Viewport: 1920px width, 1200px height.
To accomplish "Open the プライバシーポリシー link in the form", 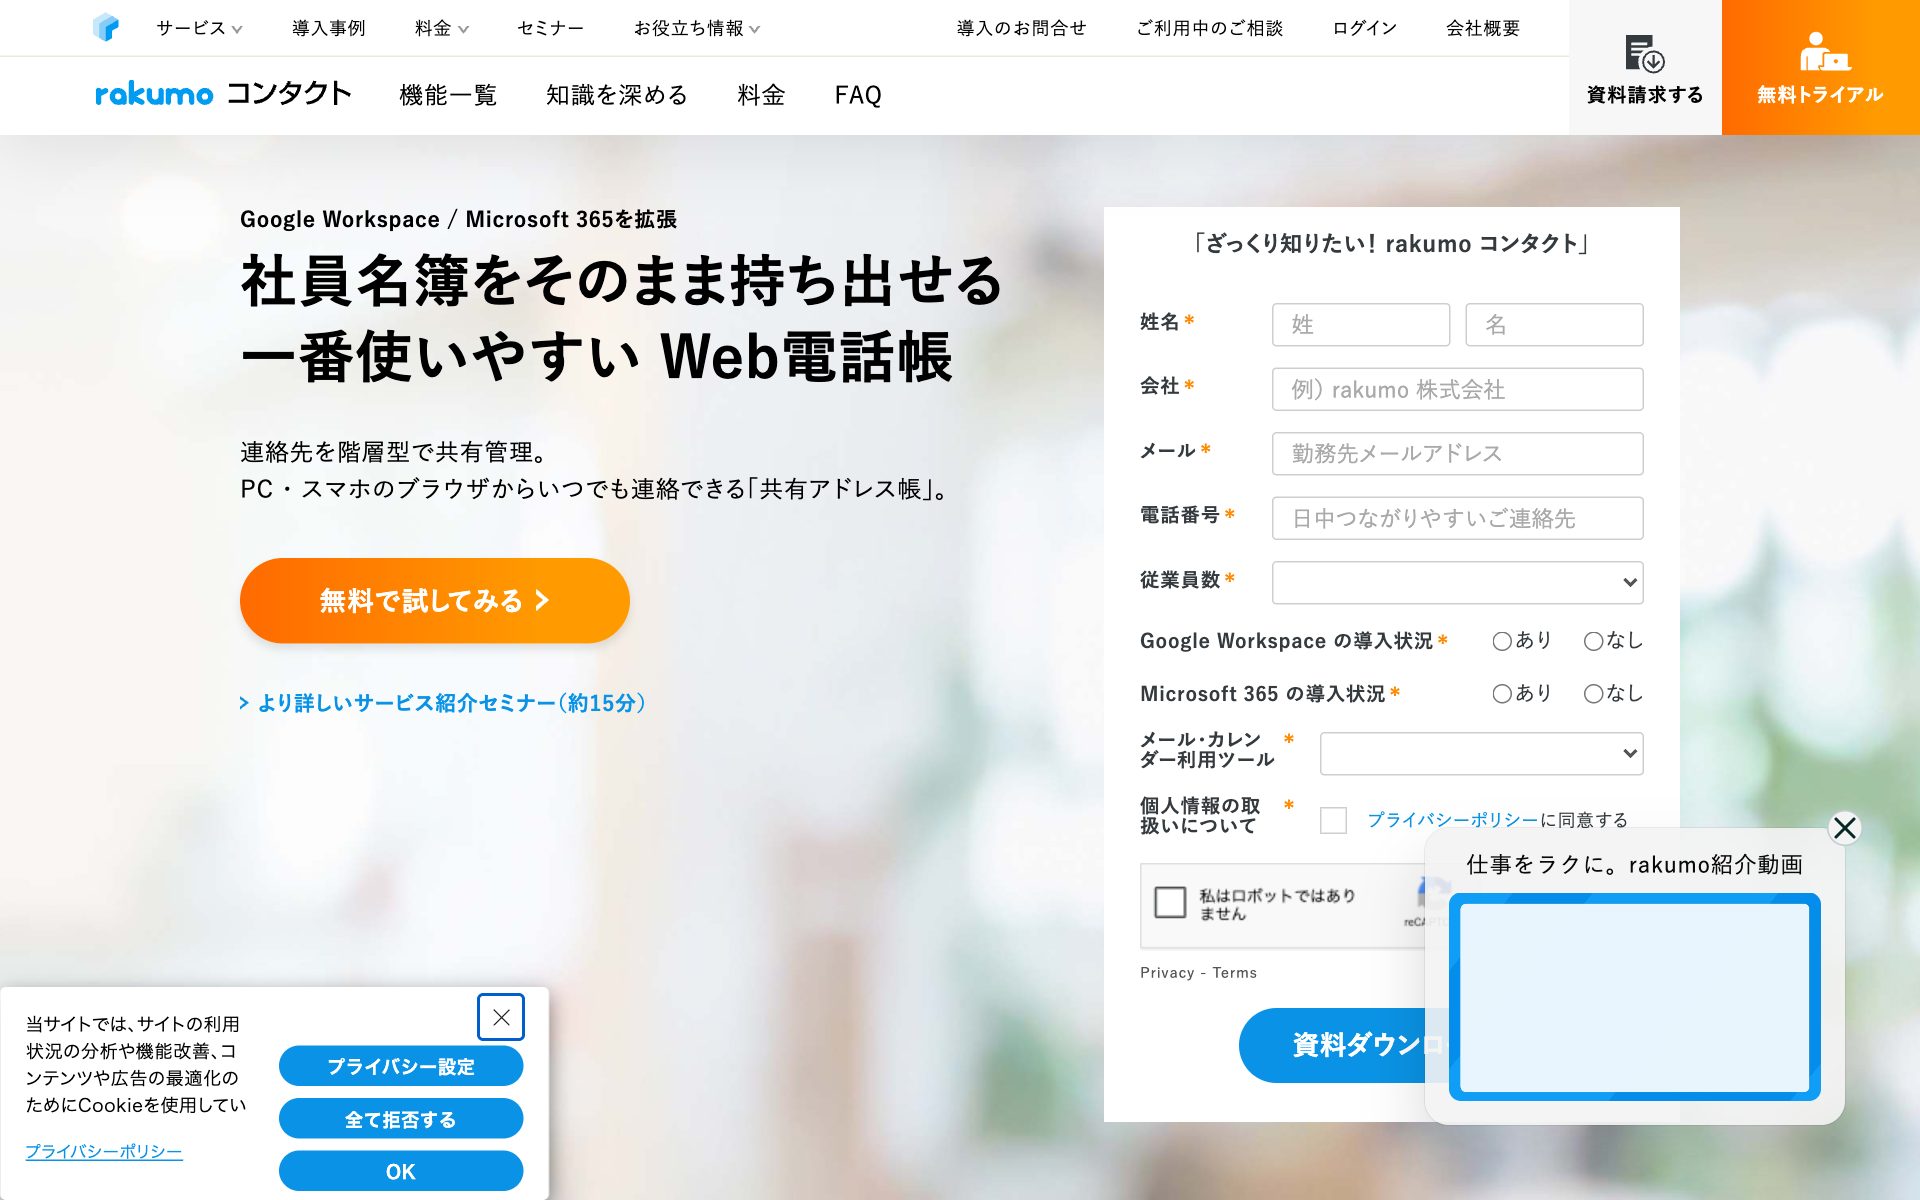I will click(1453, 820).
